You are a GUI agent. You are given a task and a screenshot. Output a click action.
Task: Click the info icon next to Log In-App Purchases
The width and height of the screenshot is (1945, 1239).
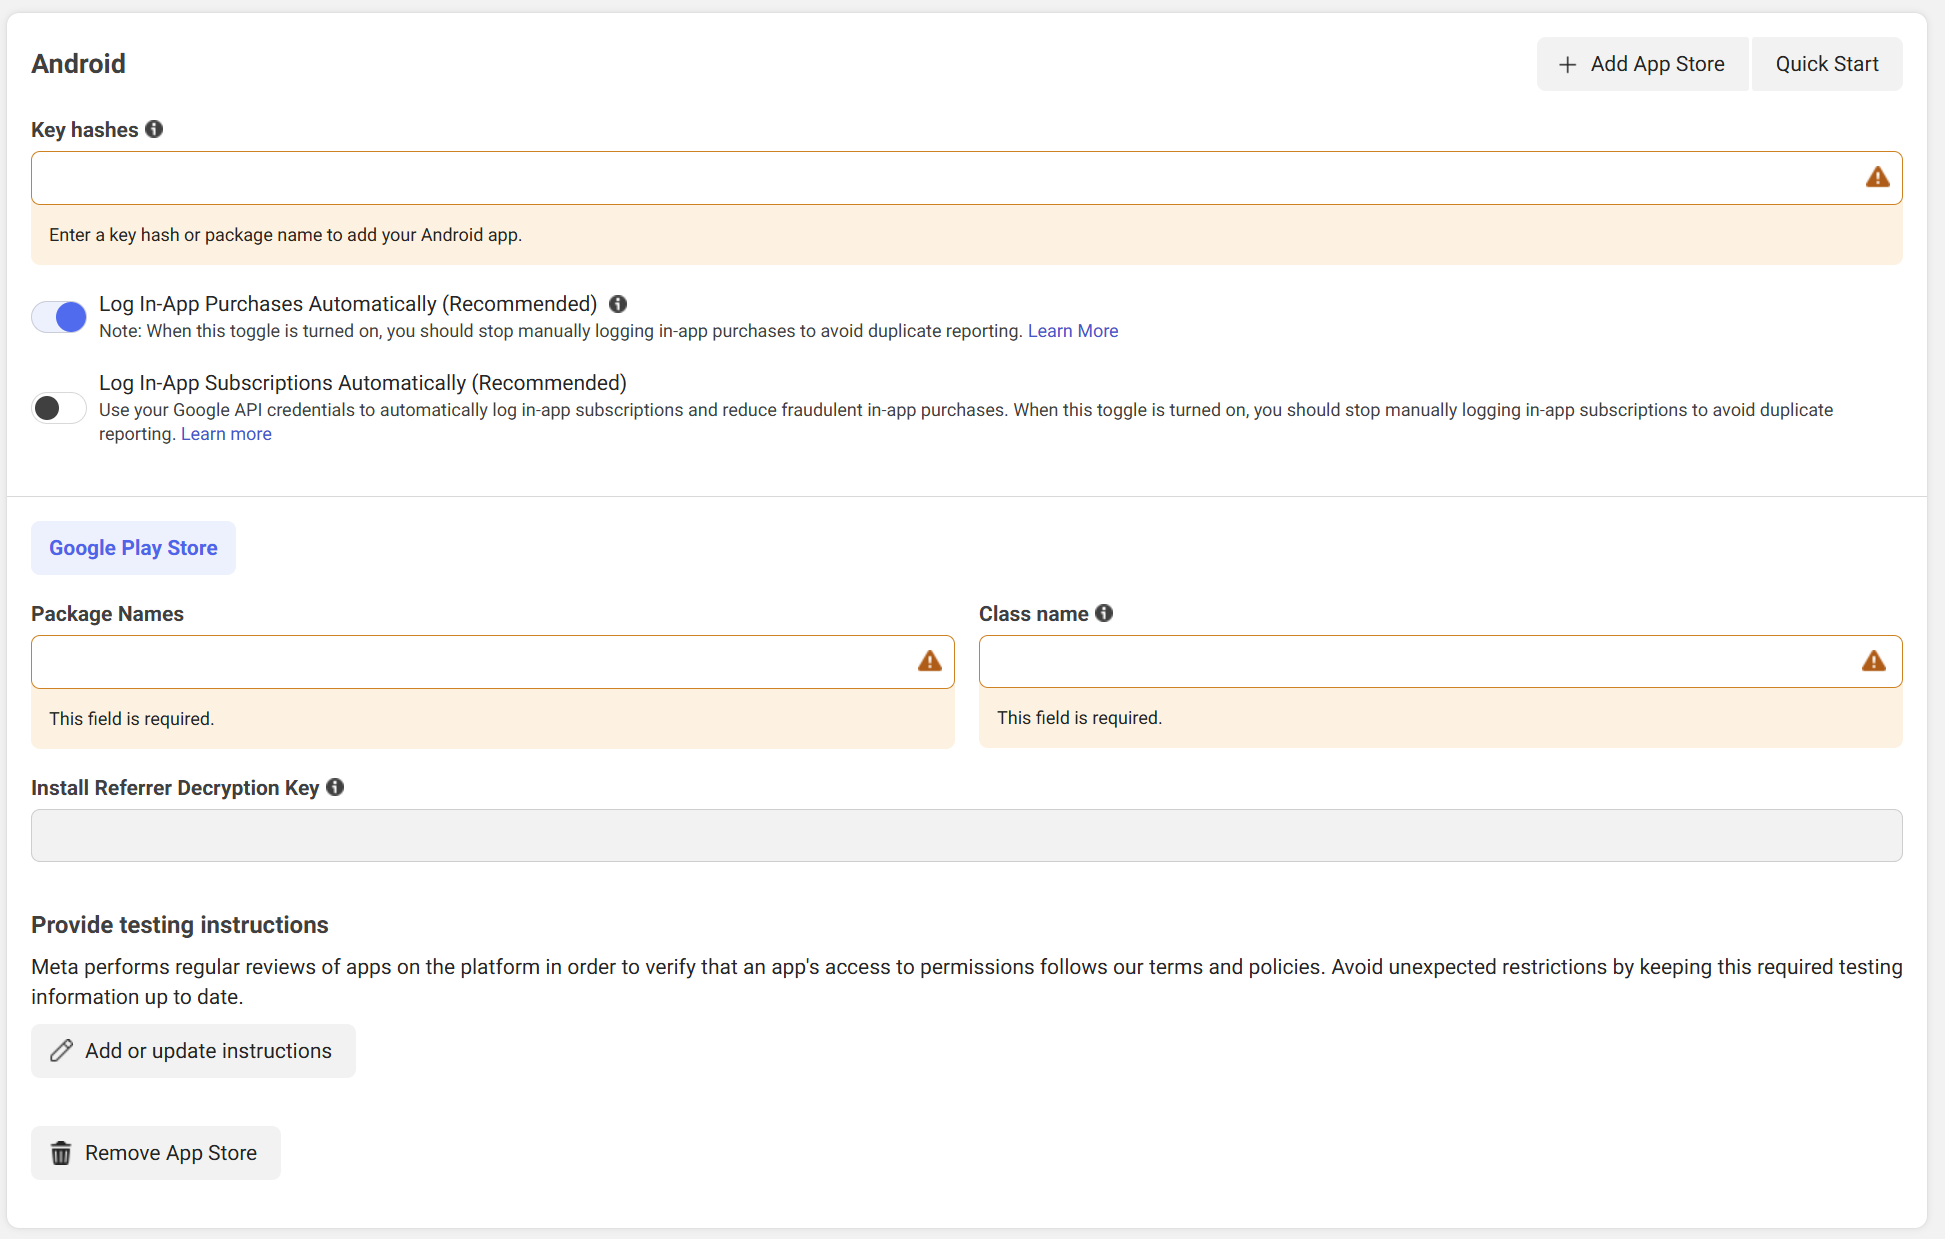coord(618,304)
